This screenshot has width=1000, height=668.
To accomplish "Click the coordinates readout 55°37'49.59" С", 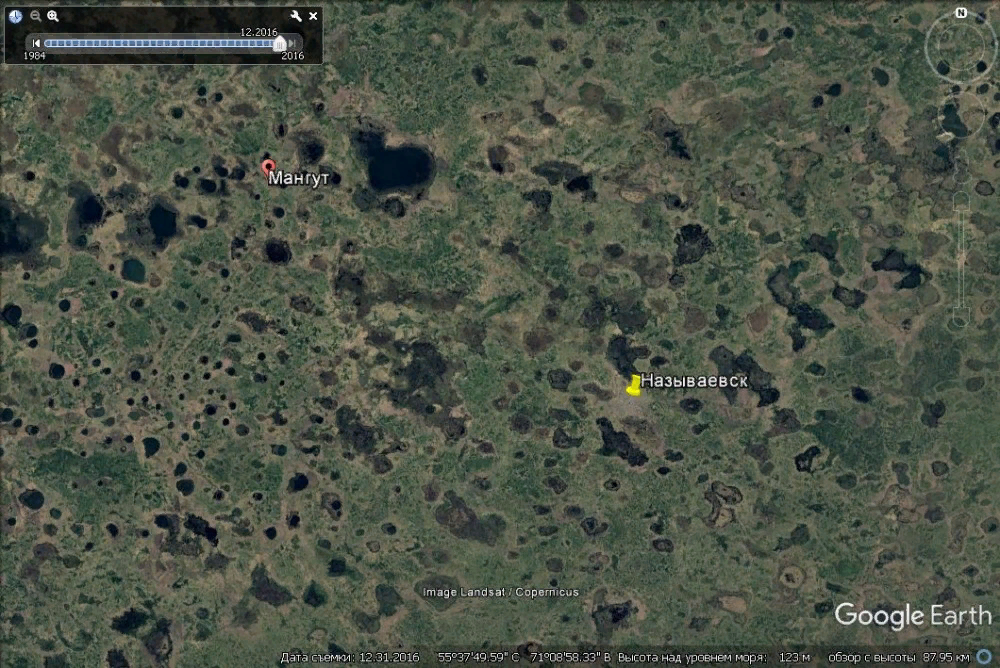I will click(478, 657).
